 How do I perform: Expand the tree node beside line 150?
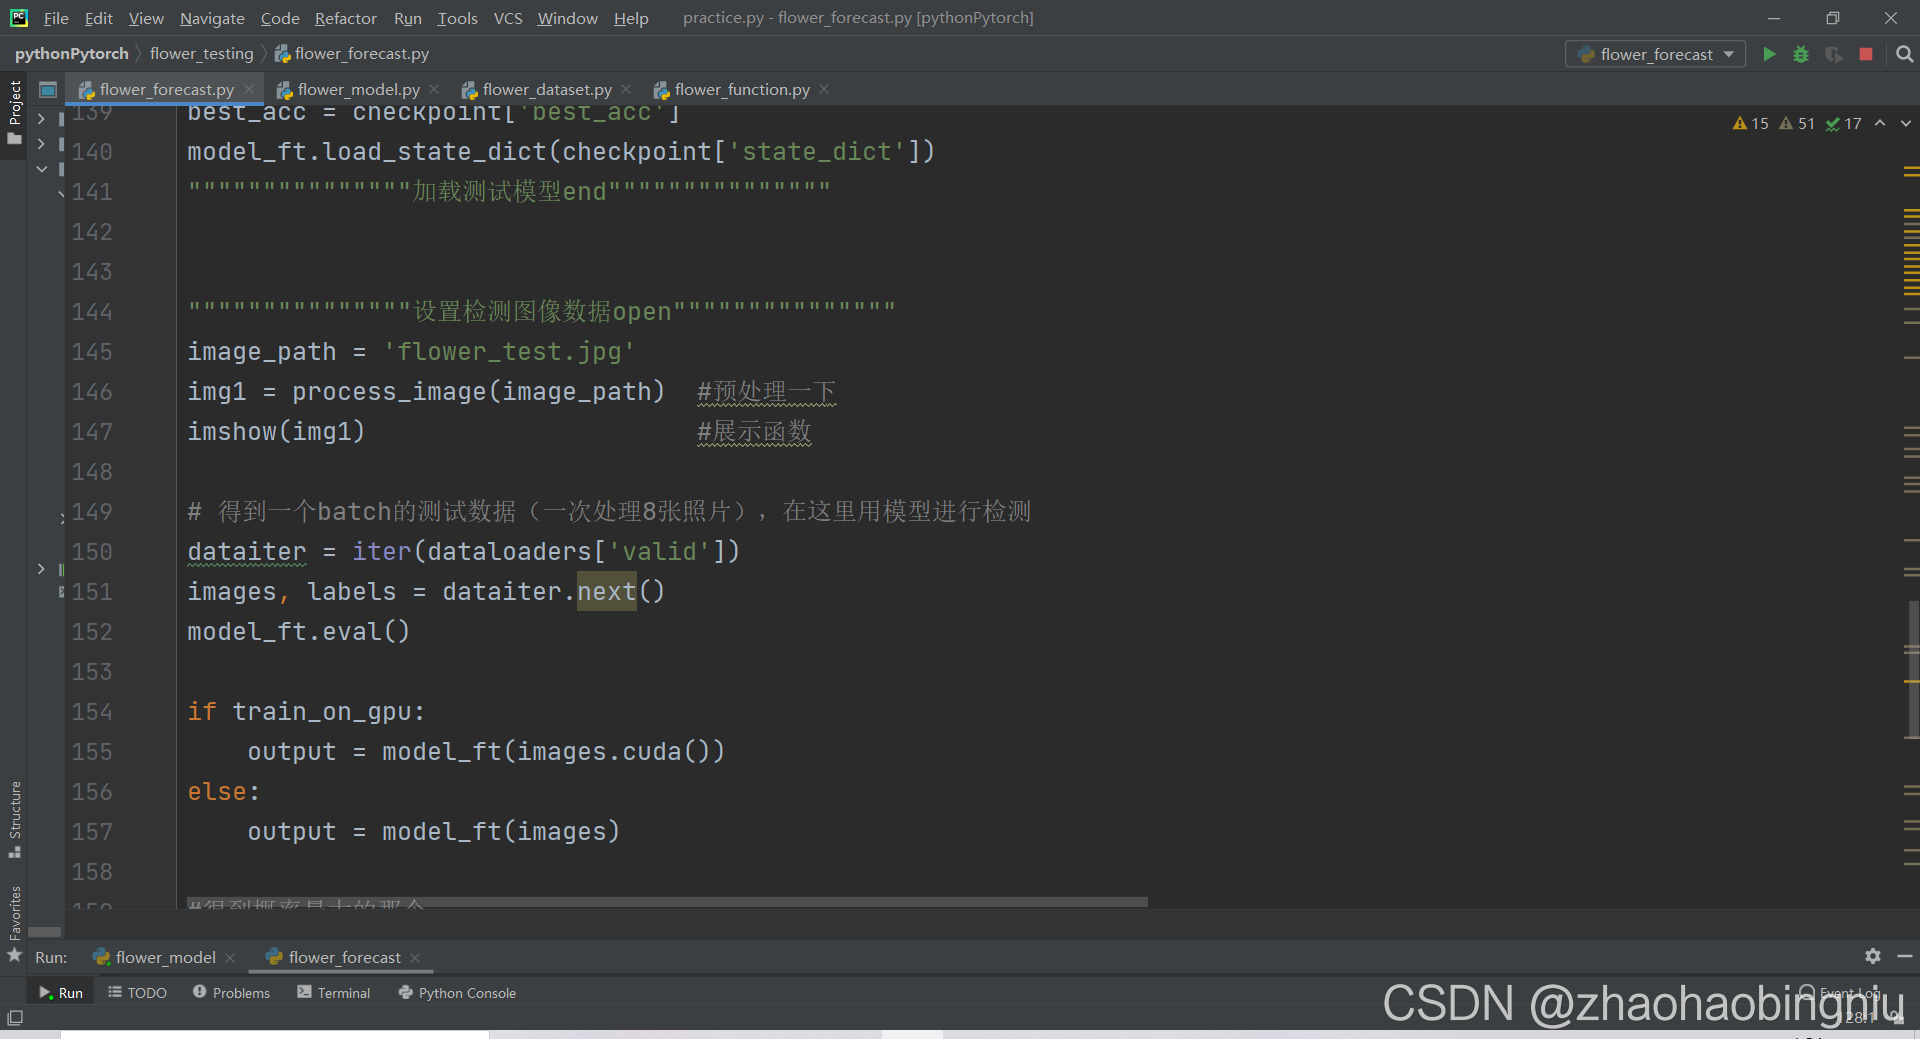41,568
